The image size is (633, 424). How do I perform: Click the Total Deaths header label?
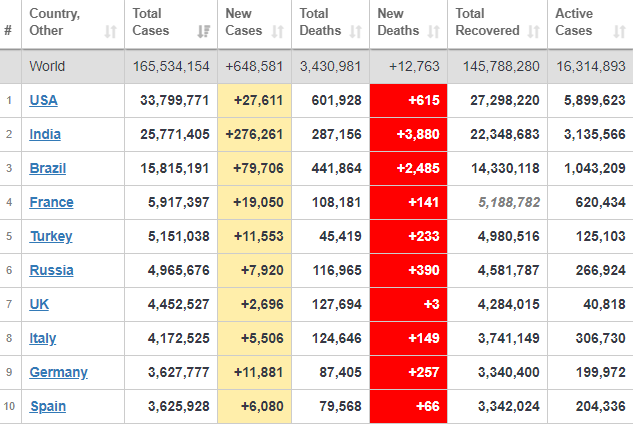(320, 22)
